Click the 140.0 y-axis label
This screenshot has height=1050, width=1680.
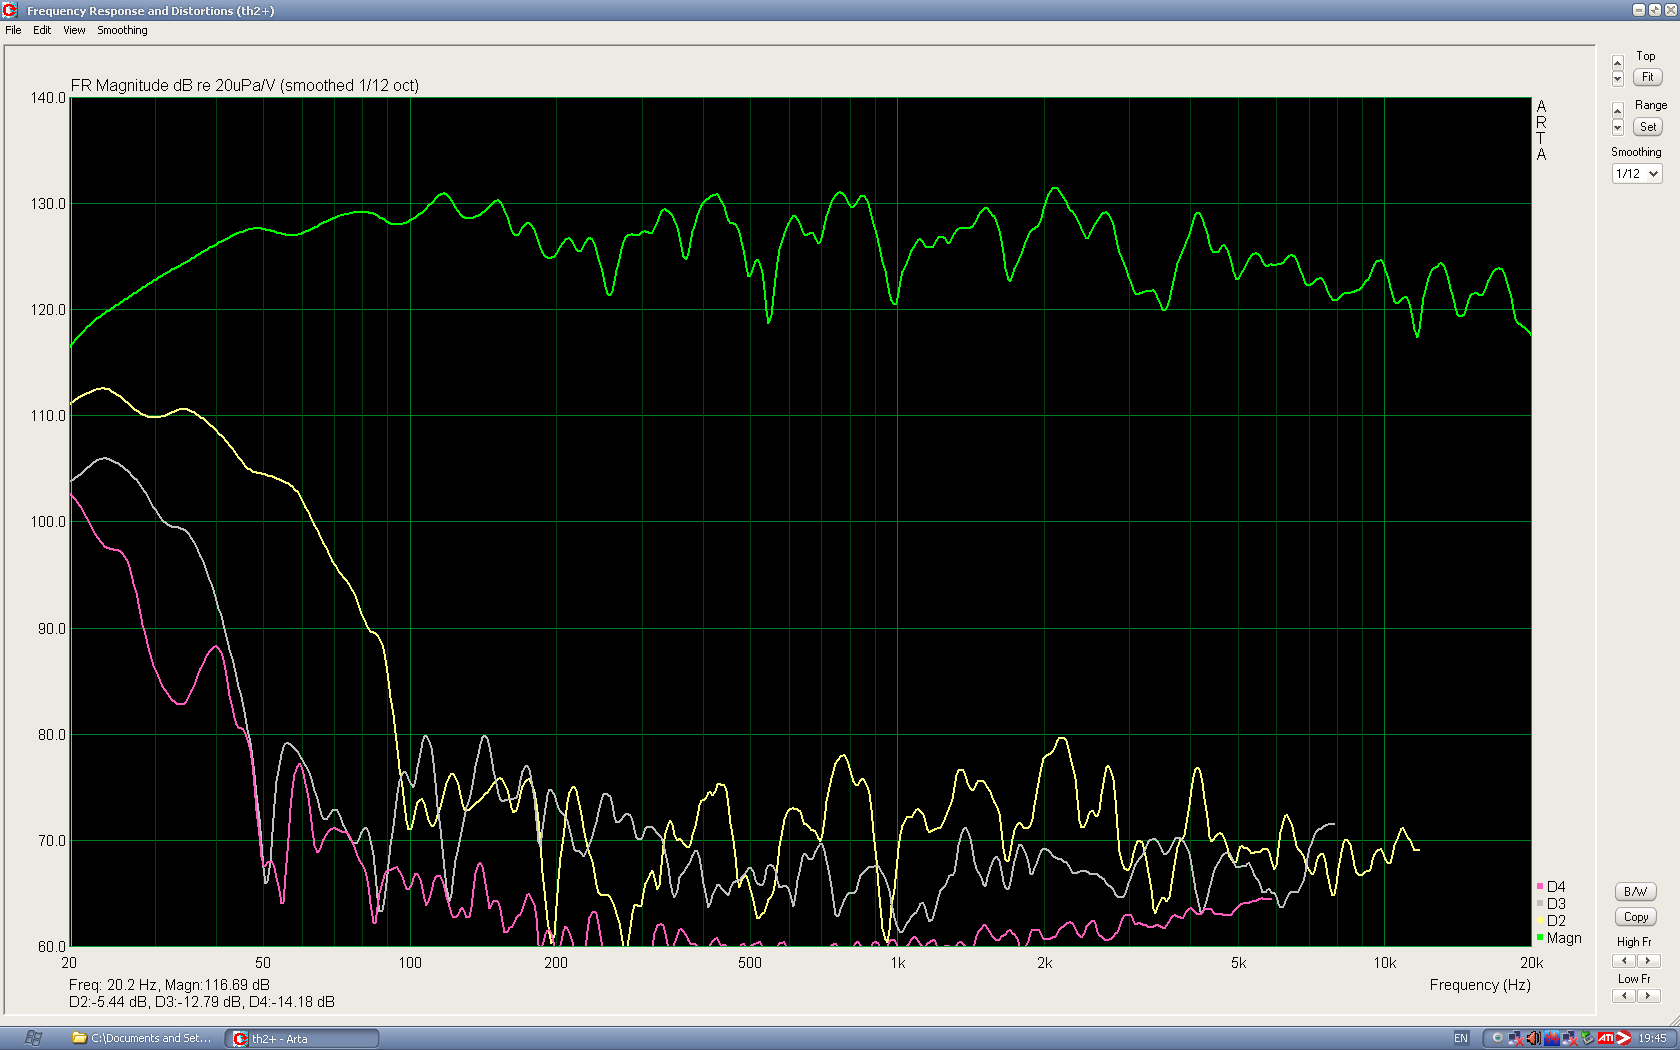pyautogui.click(x=48, y=98)
